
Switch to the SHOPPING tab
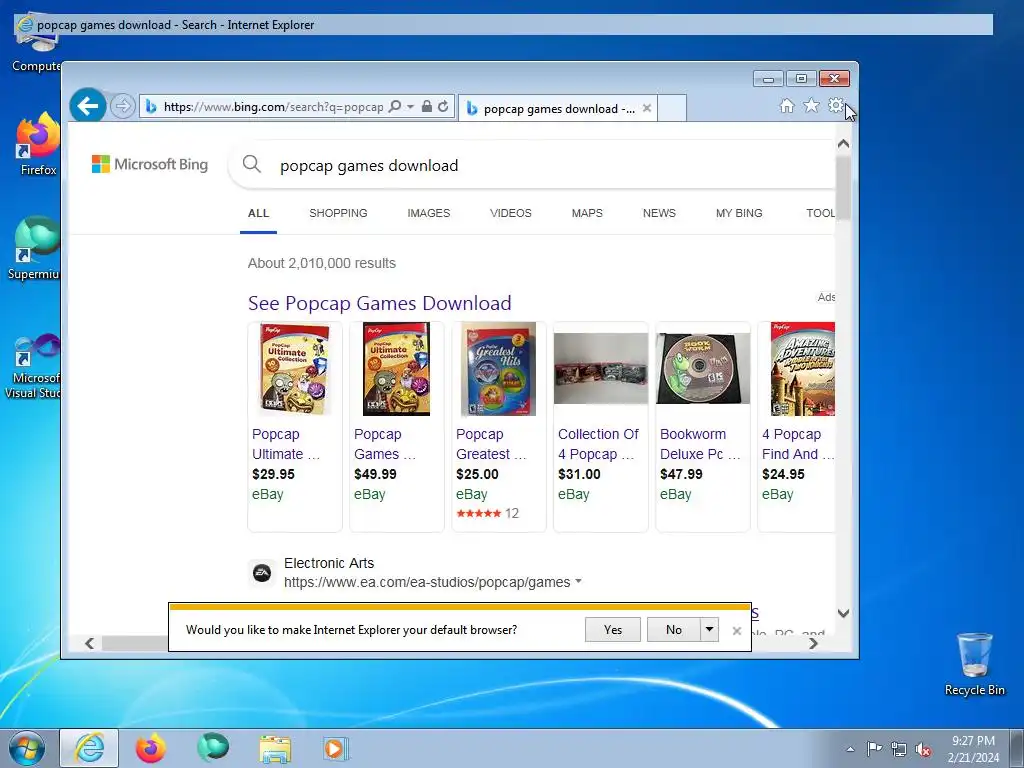pyautogui.click(x=338, y=213)
